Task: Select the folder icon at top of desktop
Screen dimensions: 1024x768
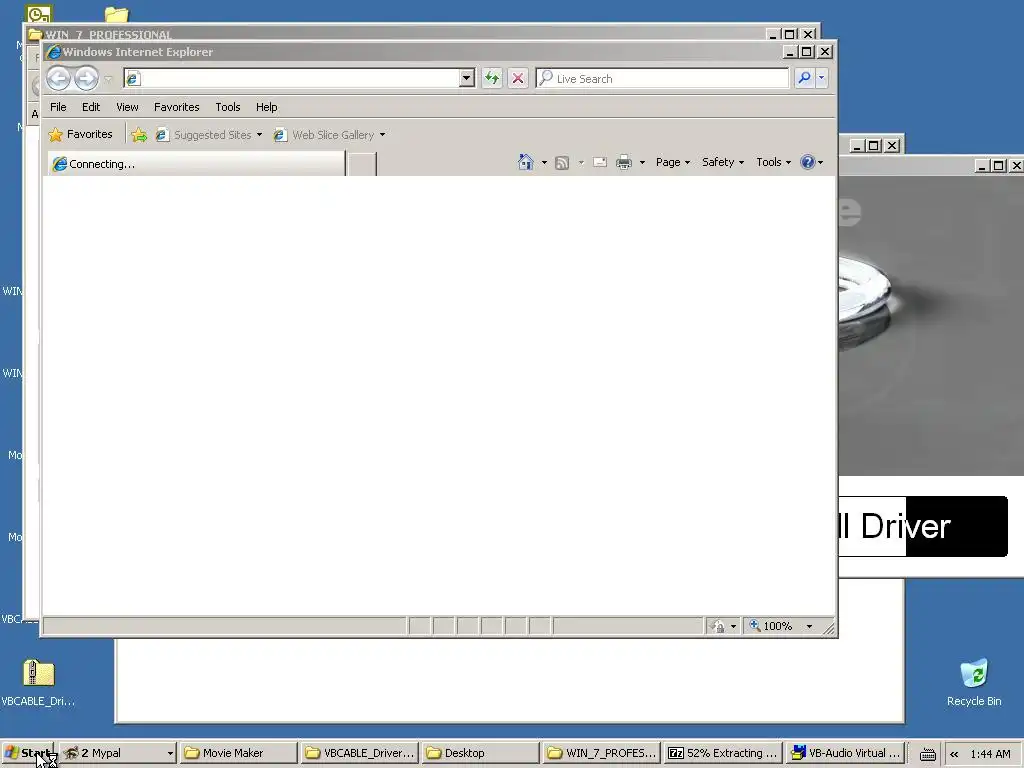Action: click(x=117, y=14)
